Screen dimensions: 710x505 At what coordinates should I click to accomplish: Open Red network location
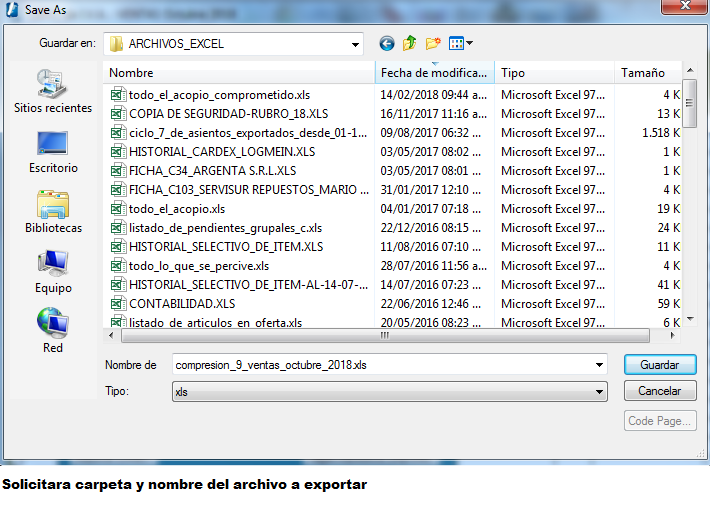(53, 331)
